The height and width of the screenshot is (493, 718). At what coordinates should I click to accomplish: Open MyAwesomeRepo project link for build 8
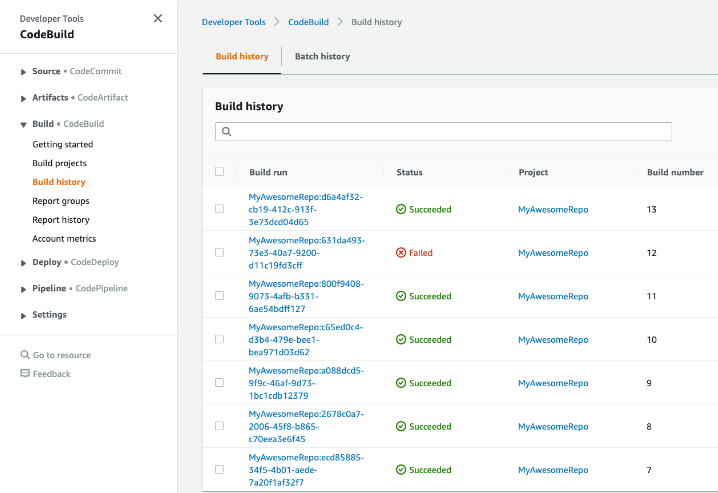coord(553,426)
